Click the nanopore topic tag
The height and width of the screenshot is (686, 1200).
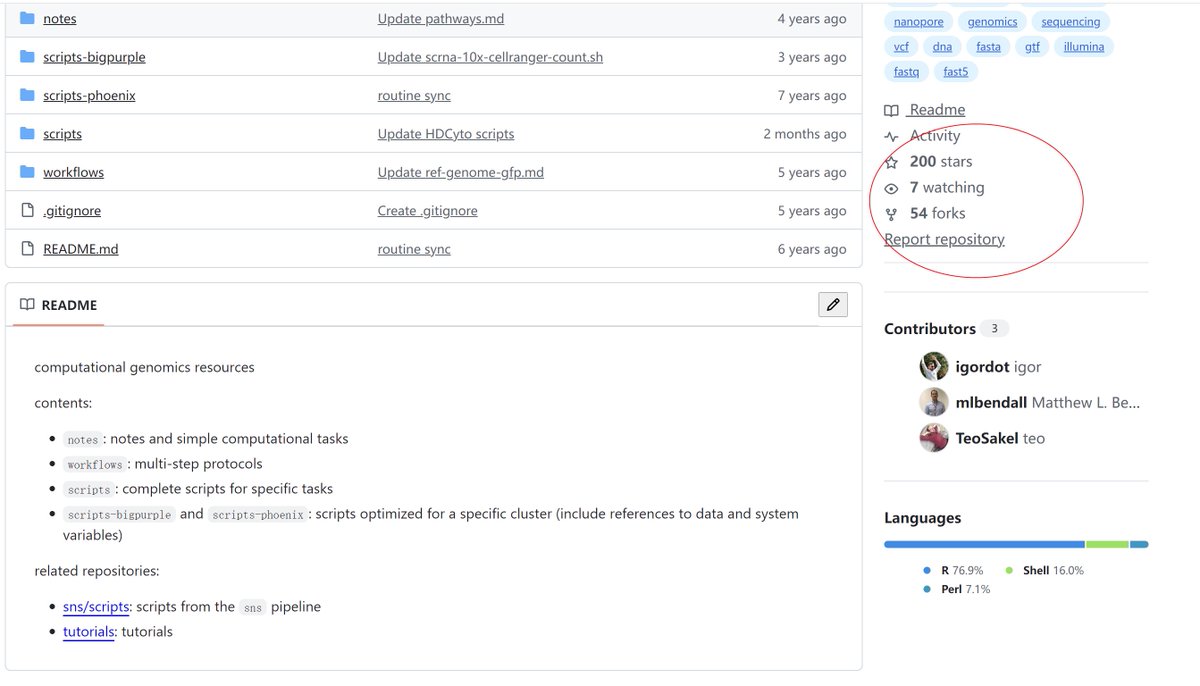tap(919, 22)
